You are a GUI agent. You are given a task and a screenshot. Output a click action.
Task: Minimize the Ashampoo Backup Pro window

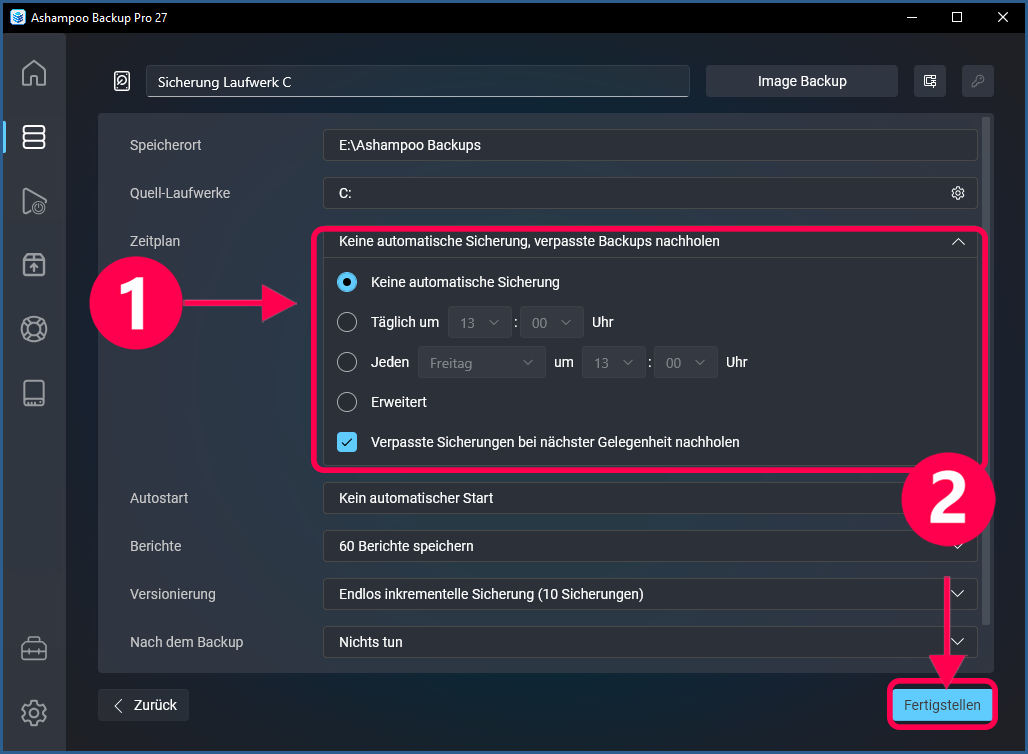(912, 17)
